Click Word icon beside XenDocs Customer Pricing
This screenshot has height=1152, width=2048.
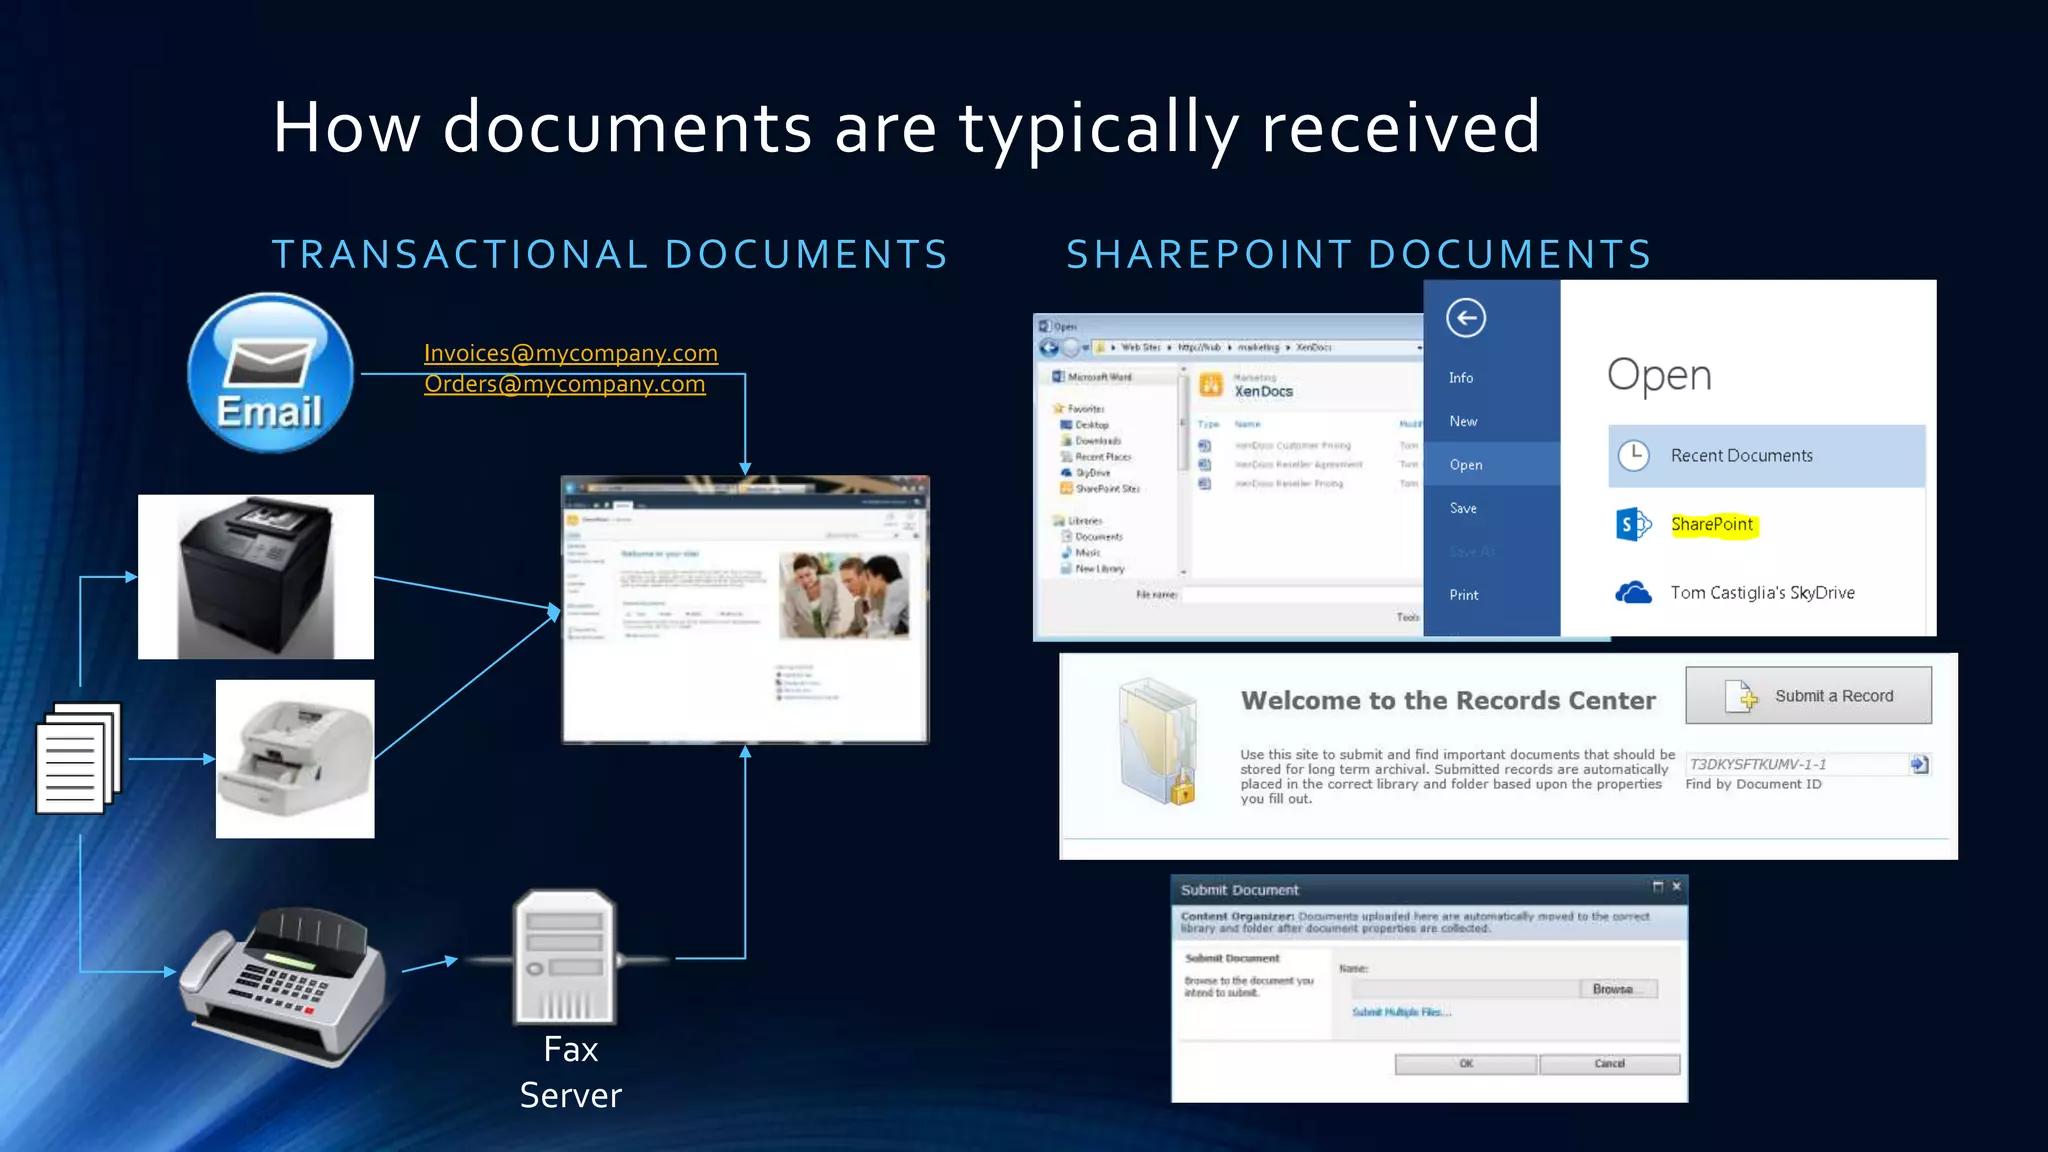(1205, 446)
